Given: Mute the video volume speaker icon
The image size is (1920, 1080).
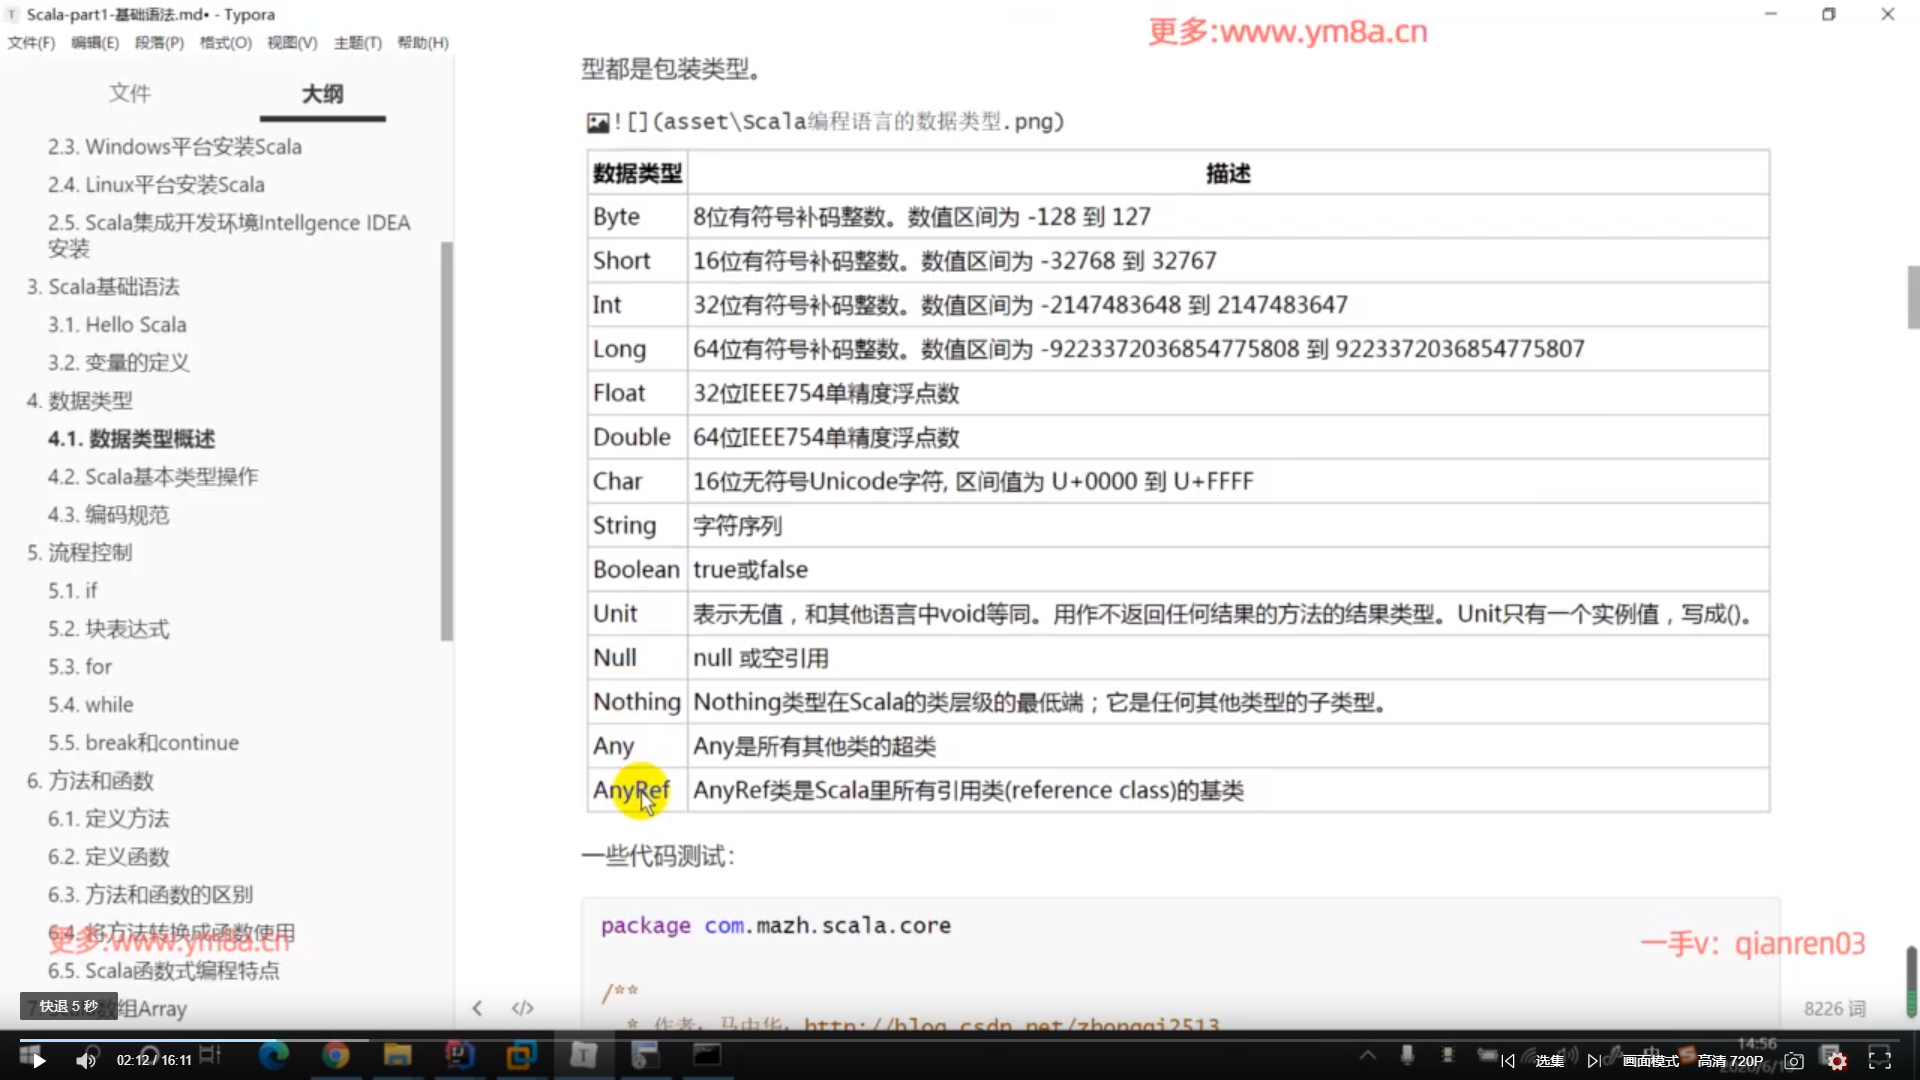Looking at the screenshot, I should [86, 1061].
